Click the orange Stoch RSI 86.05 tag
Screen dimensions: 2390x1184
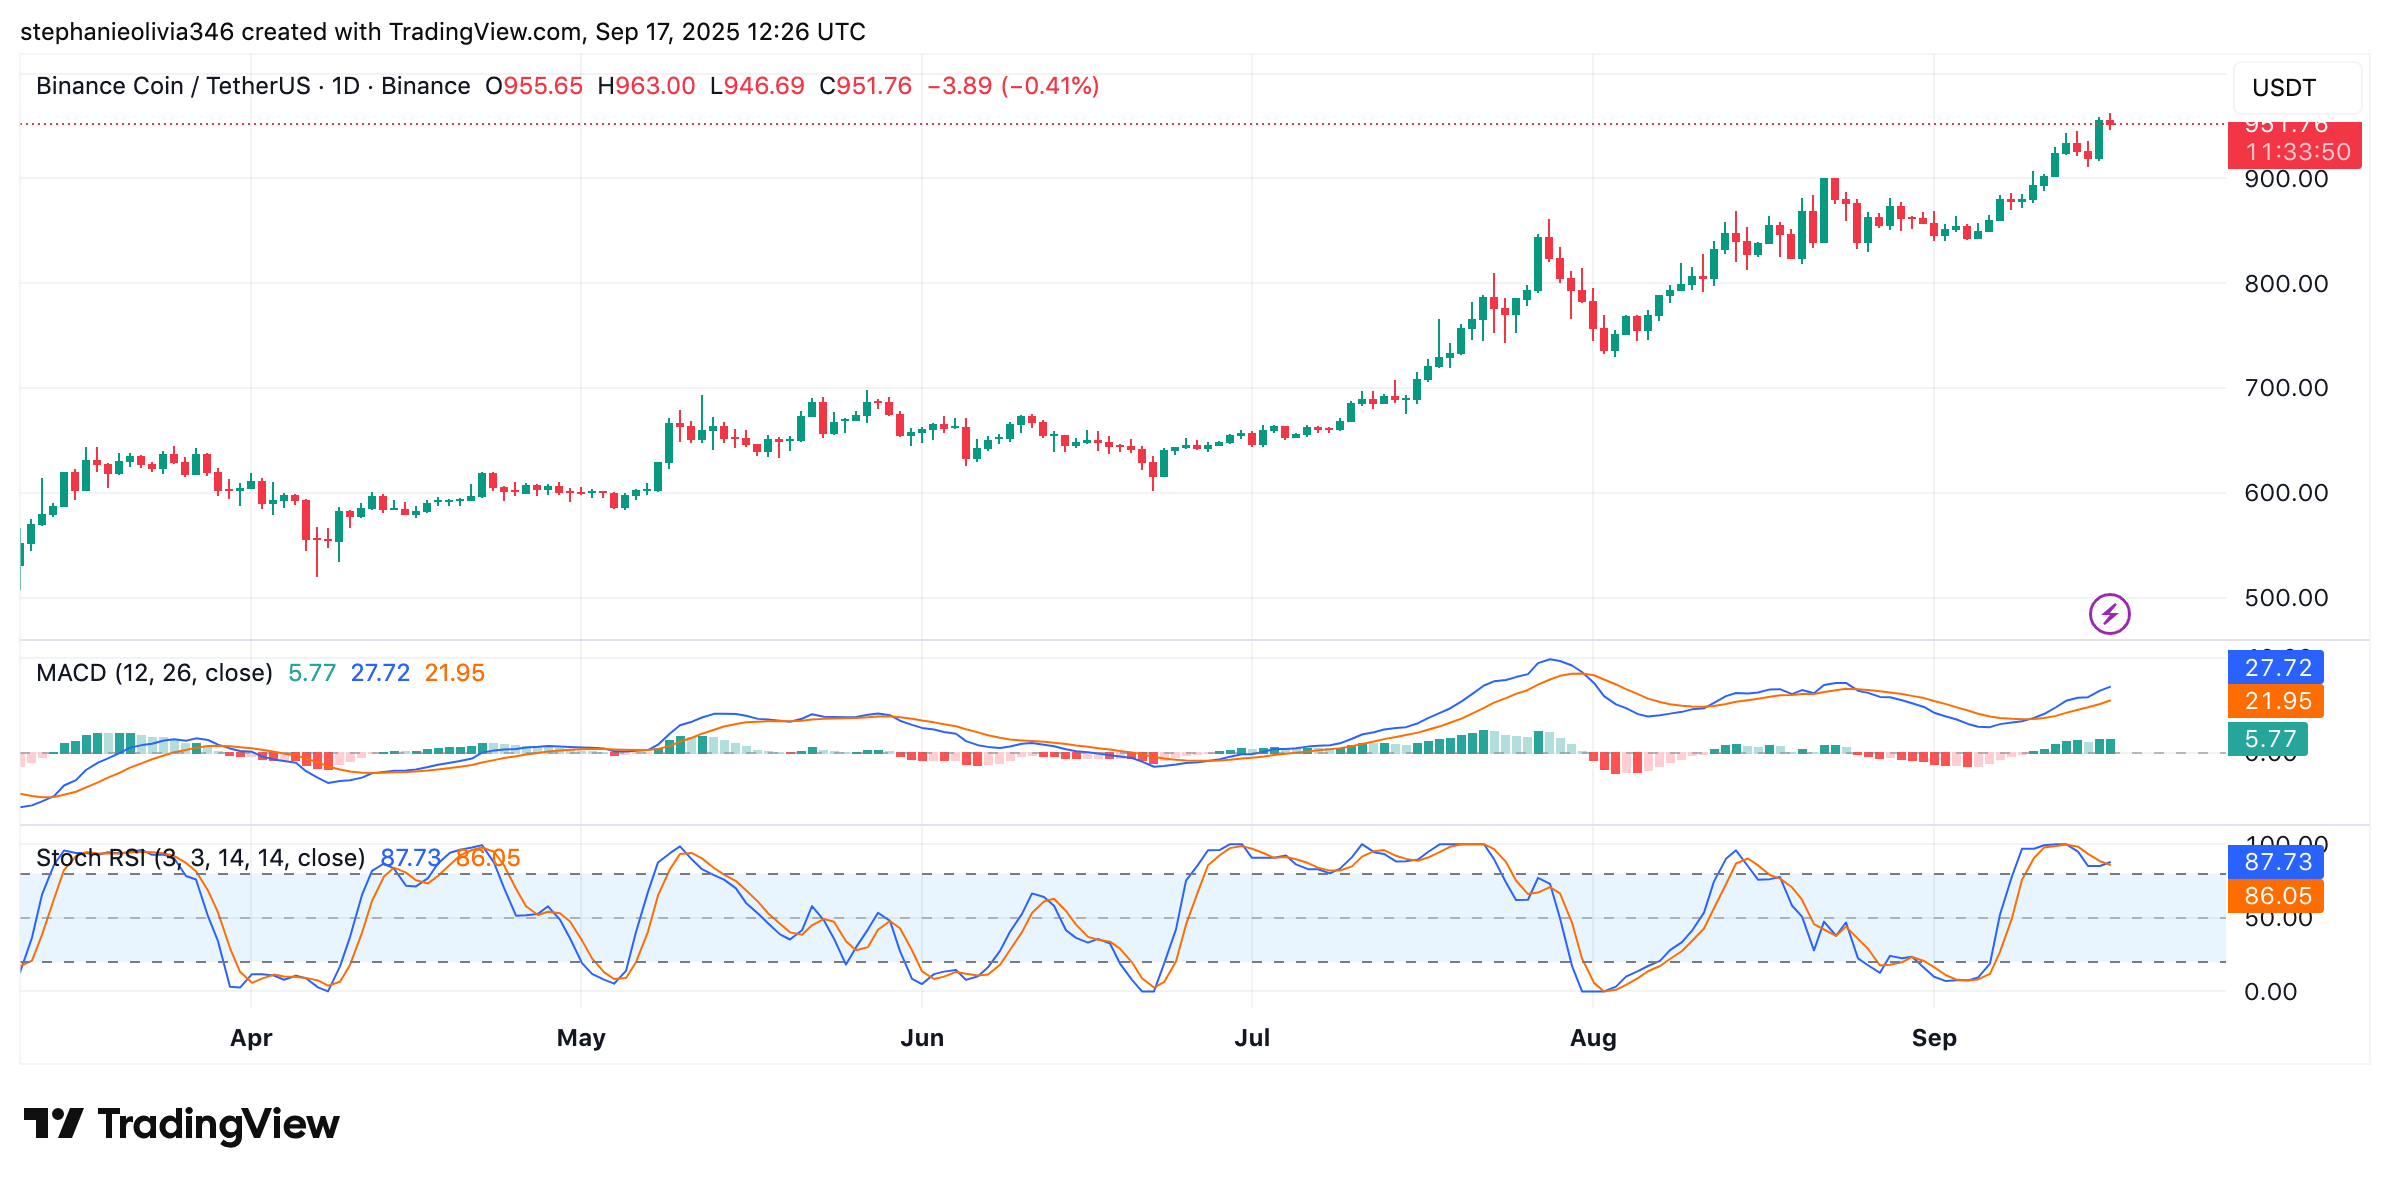2275,896
